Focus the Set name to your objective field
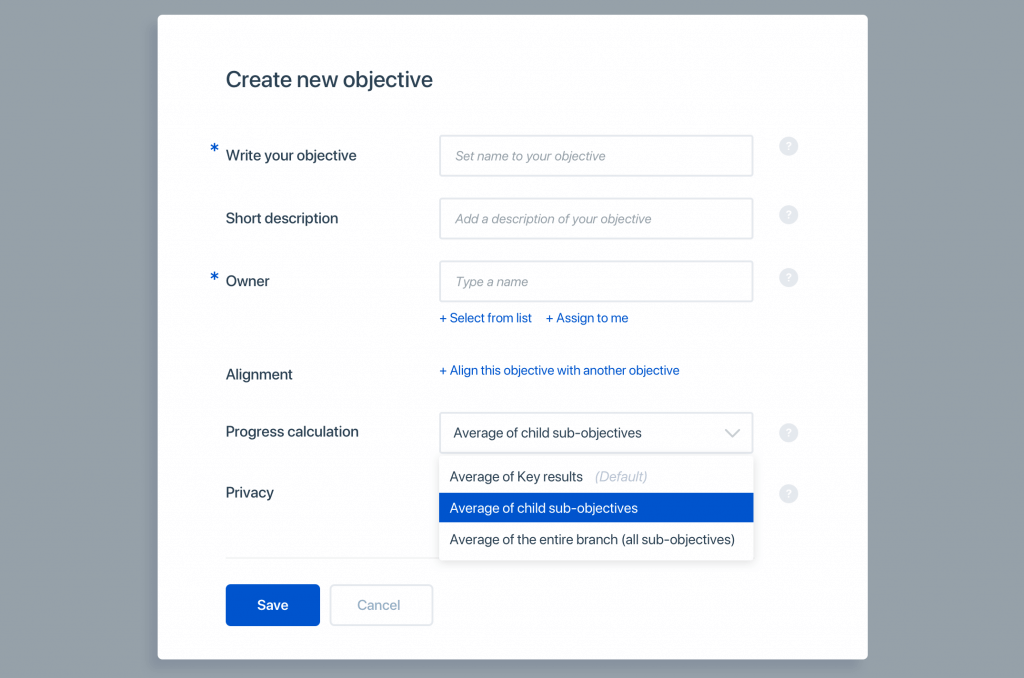Viewport: 1024px width, 678px height. pyautogui.click(x=596, y=155)
